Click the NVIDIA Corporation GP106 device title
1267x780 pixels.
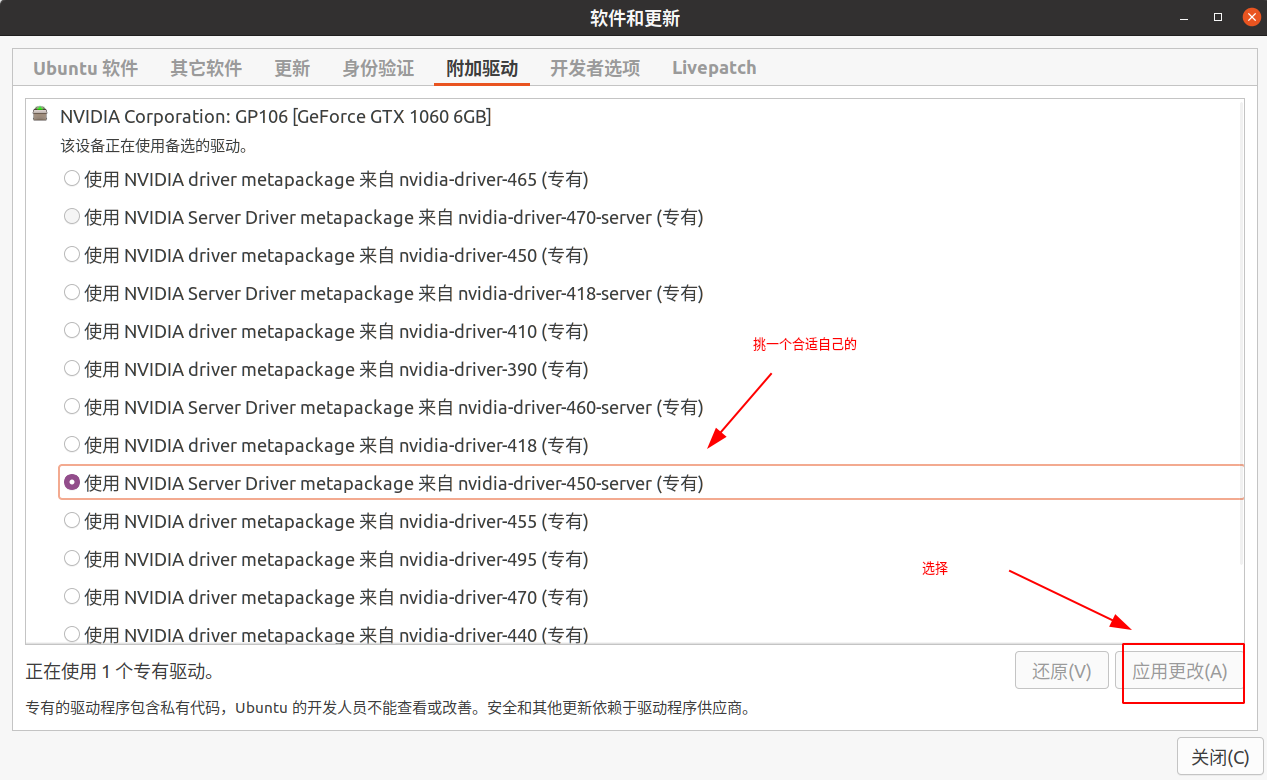275,116
